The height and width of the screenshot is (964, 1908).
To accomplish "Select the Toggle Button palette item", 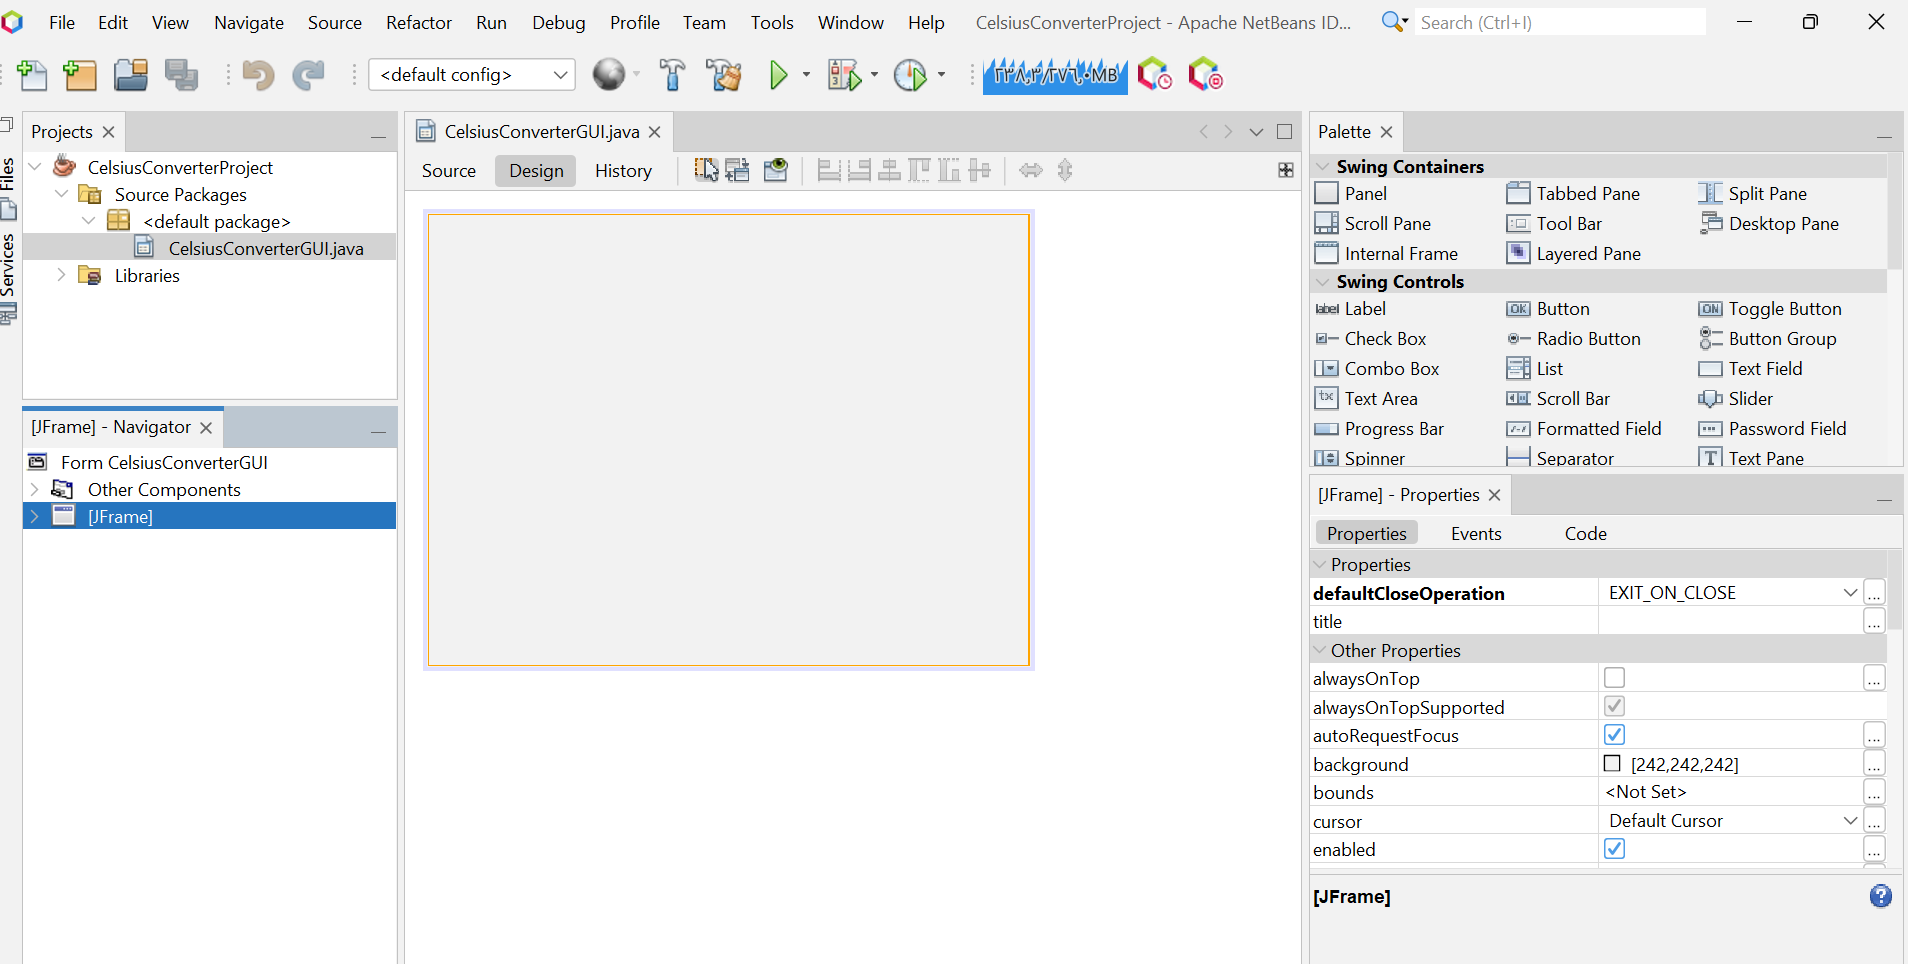I will (x=1769, y=309).
